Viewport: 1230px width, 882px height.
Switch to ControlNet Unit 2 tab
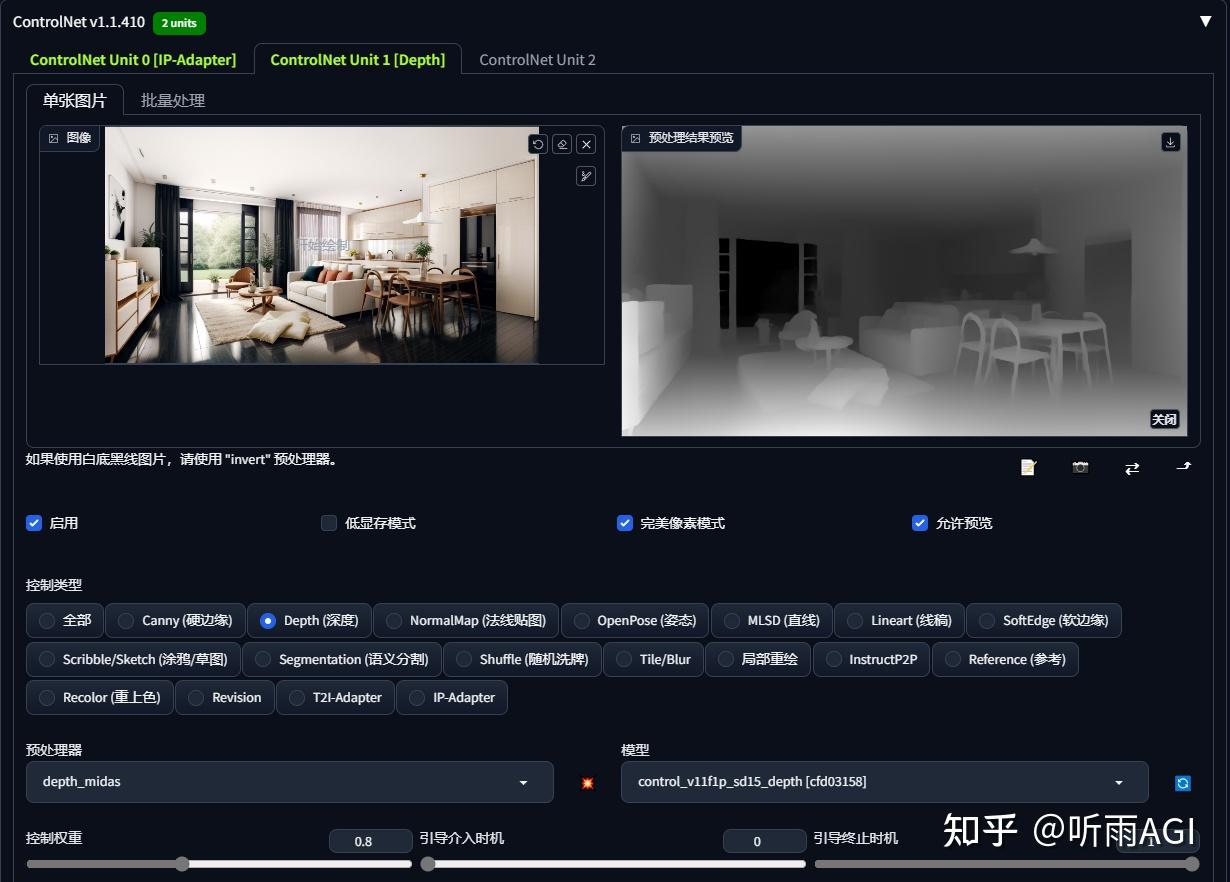pyautogui.click(x=537, y=60)
